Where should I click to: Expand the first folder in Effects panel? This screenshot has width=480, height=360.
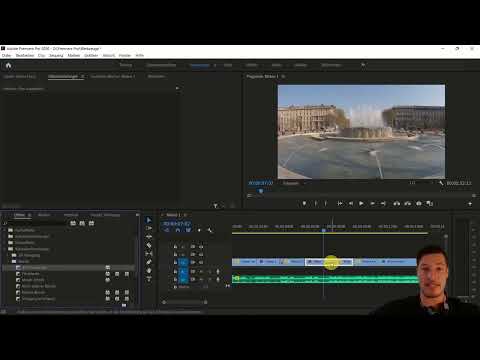(x=5, y=230)
